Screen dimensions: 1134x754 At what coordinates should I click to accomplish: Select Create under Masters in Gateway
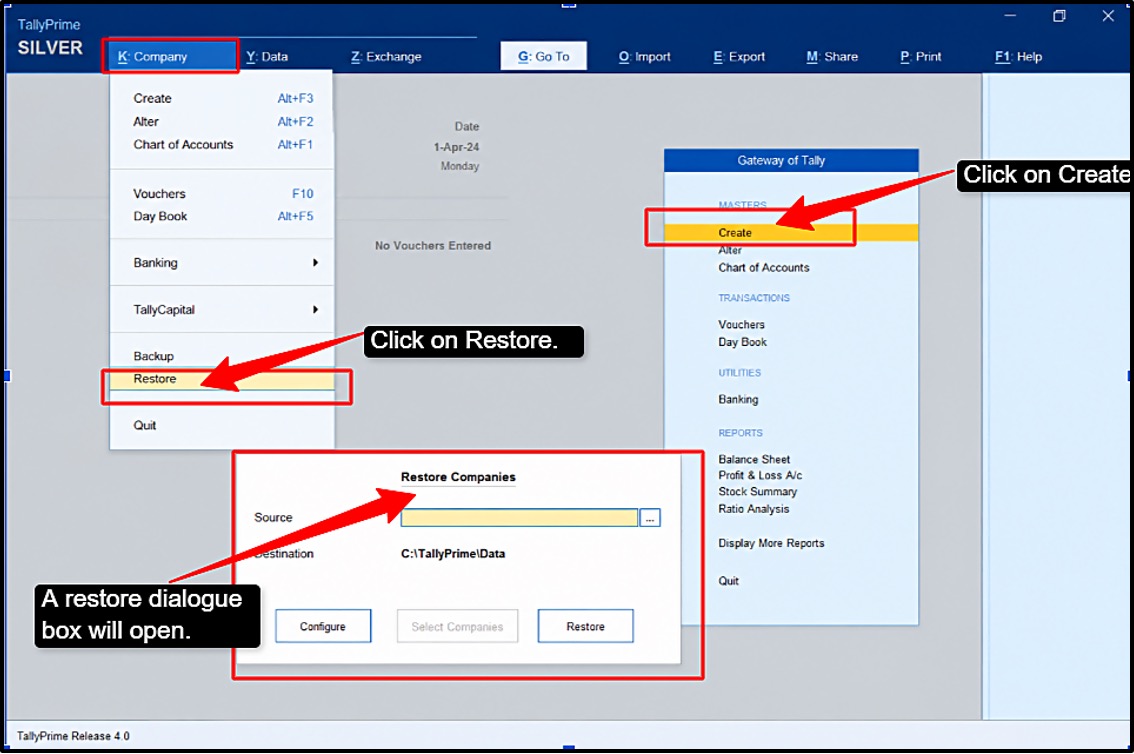(791, 233)
